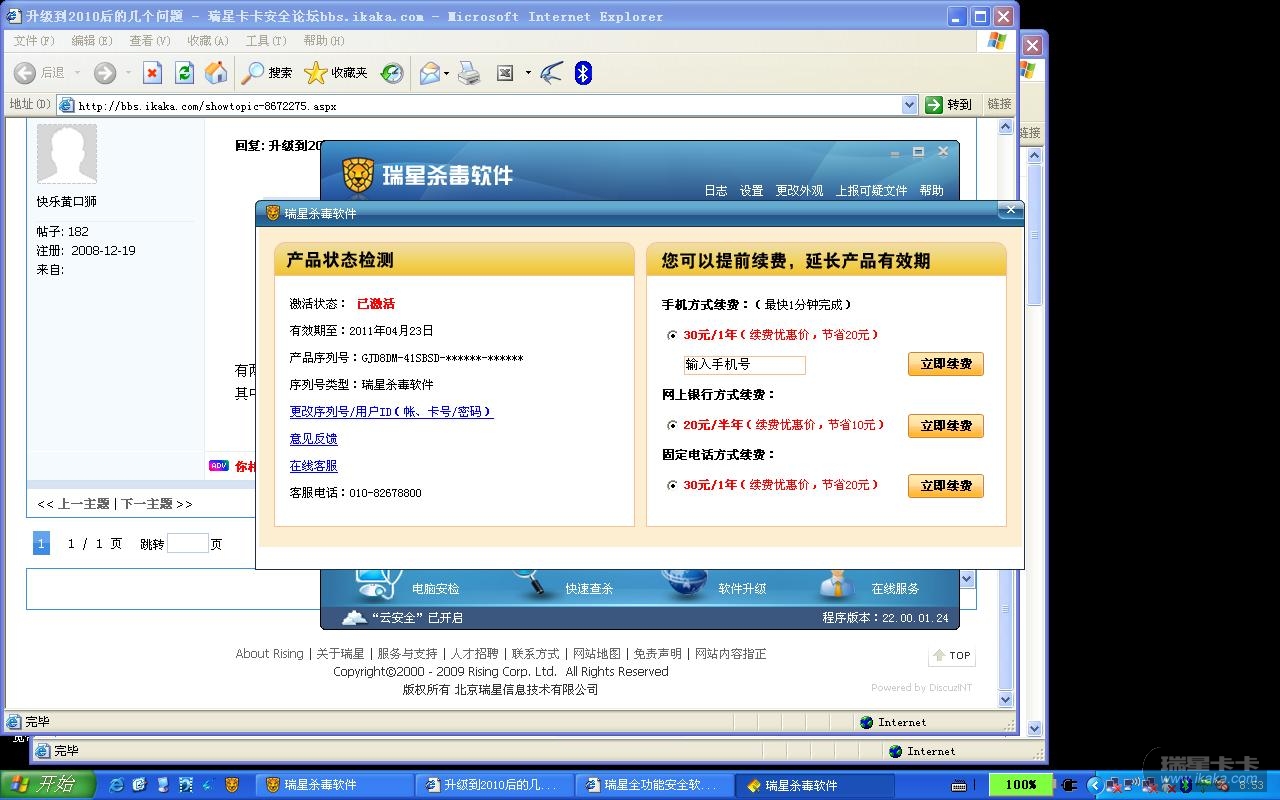
Task: Click the Bluetooth icon in the IE toolbar
Action: click(x=583, y=72)
